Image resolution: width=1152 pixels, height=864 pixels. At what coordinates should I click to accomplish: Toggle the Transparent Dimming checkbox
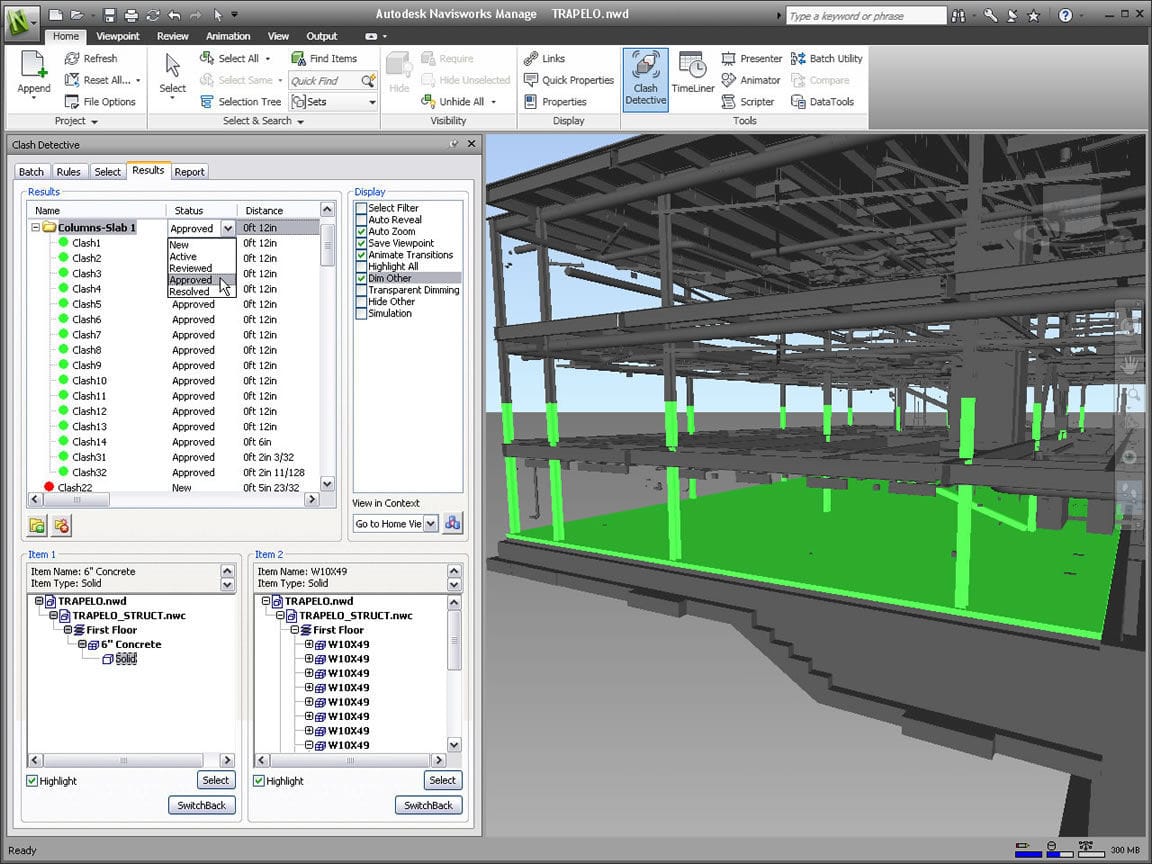coord(362,290)
